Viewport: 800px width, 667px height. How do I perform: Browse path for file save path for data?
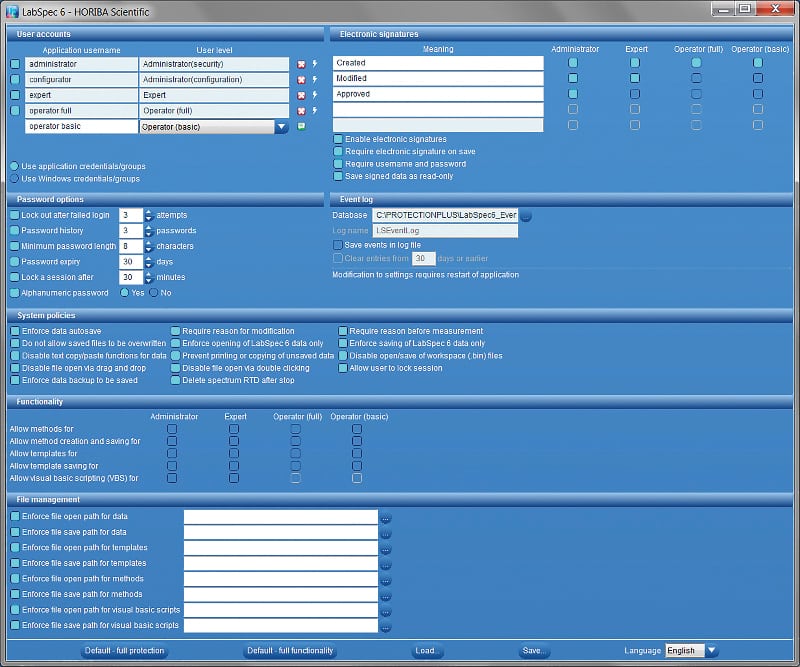pos(386,534)
